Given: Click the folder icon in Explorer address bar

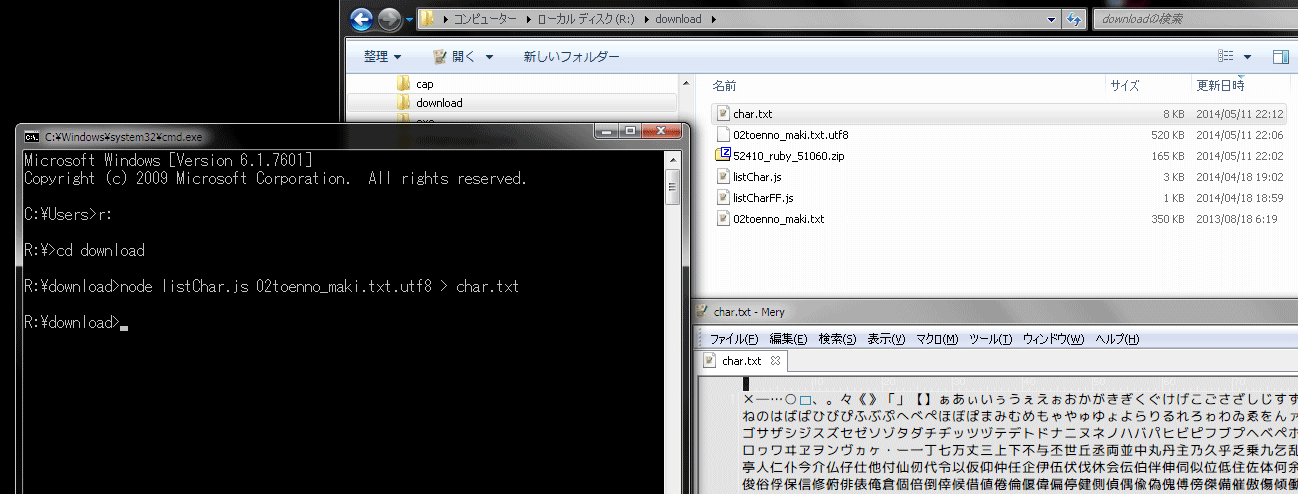Looking at the screenshot, I should [x=427, y=19].
